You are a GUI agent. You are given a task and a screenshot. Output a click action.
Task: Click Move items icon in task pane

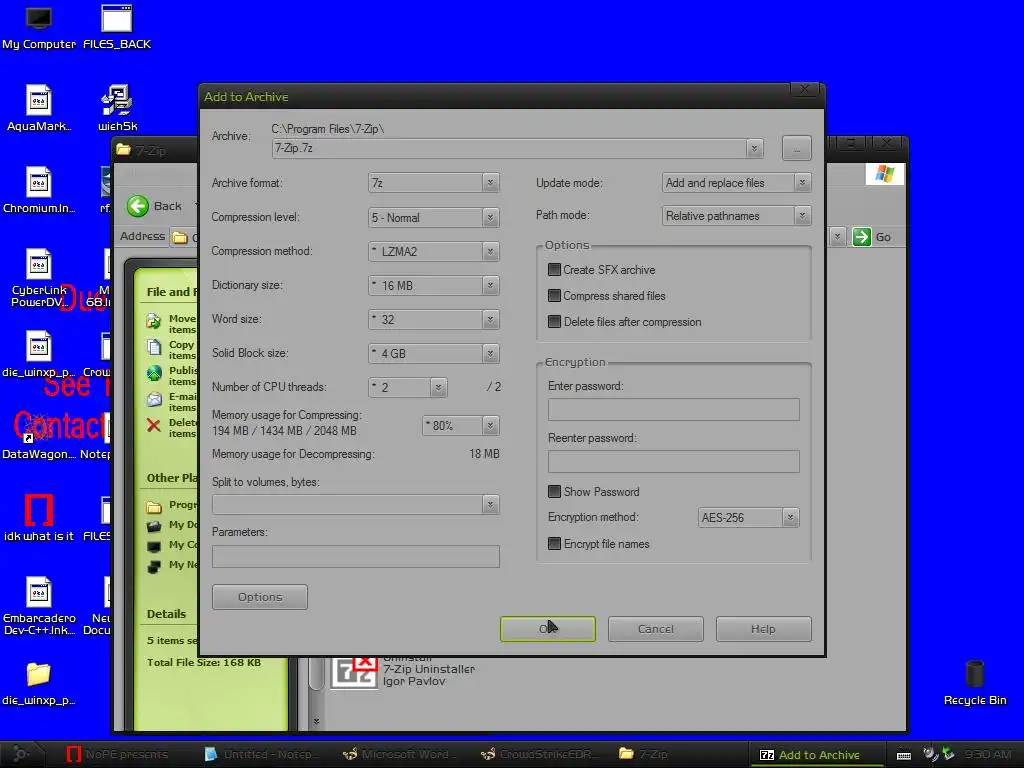pyautogui.click(x=153, y=321)
